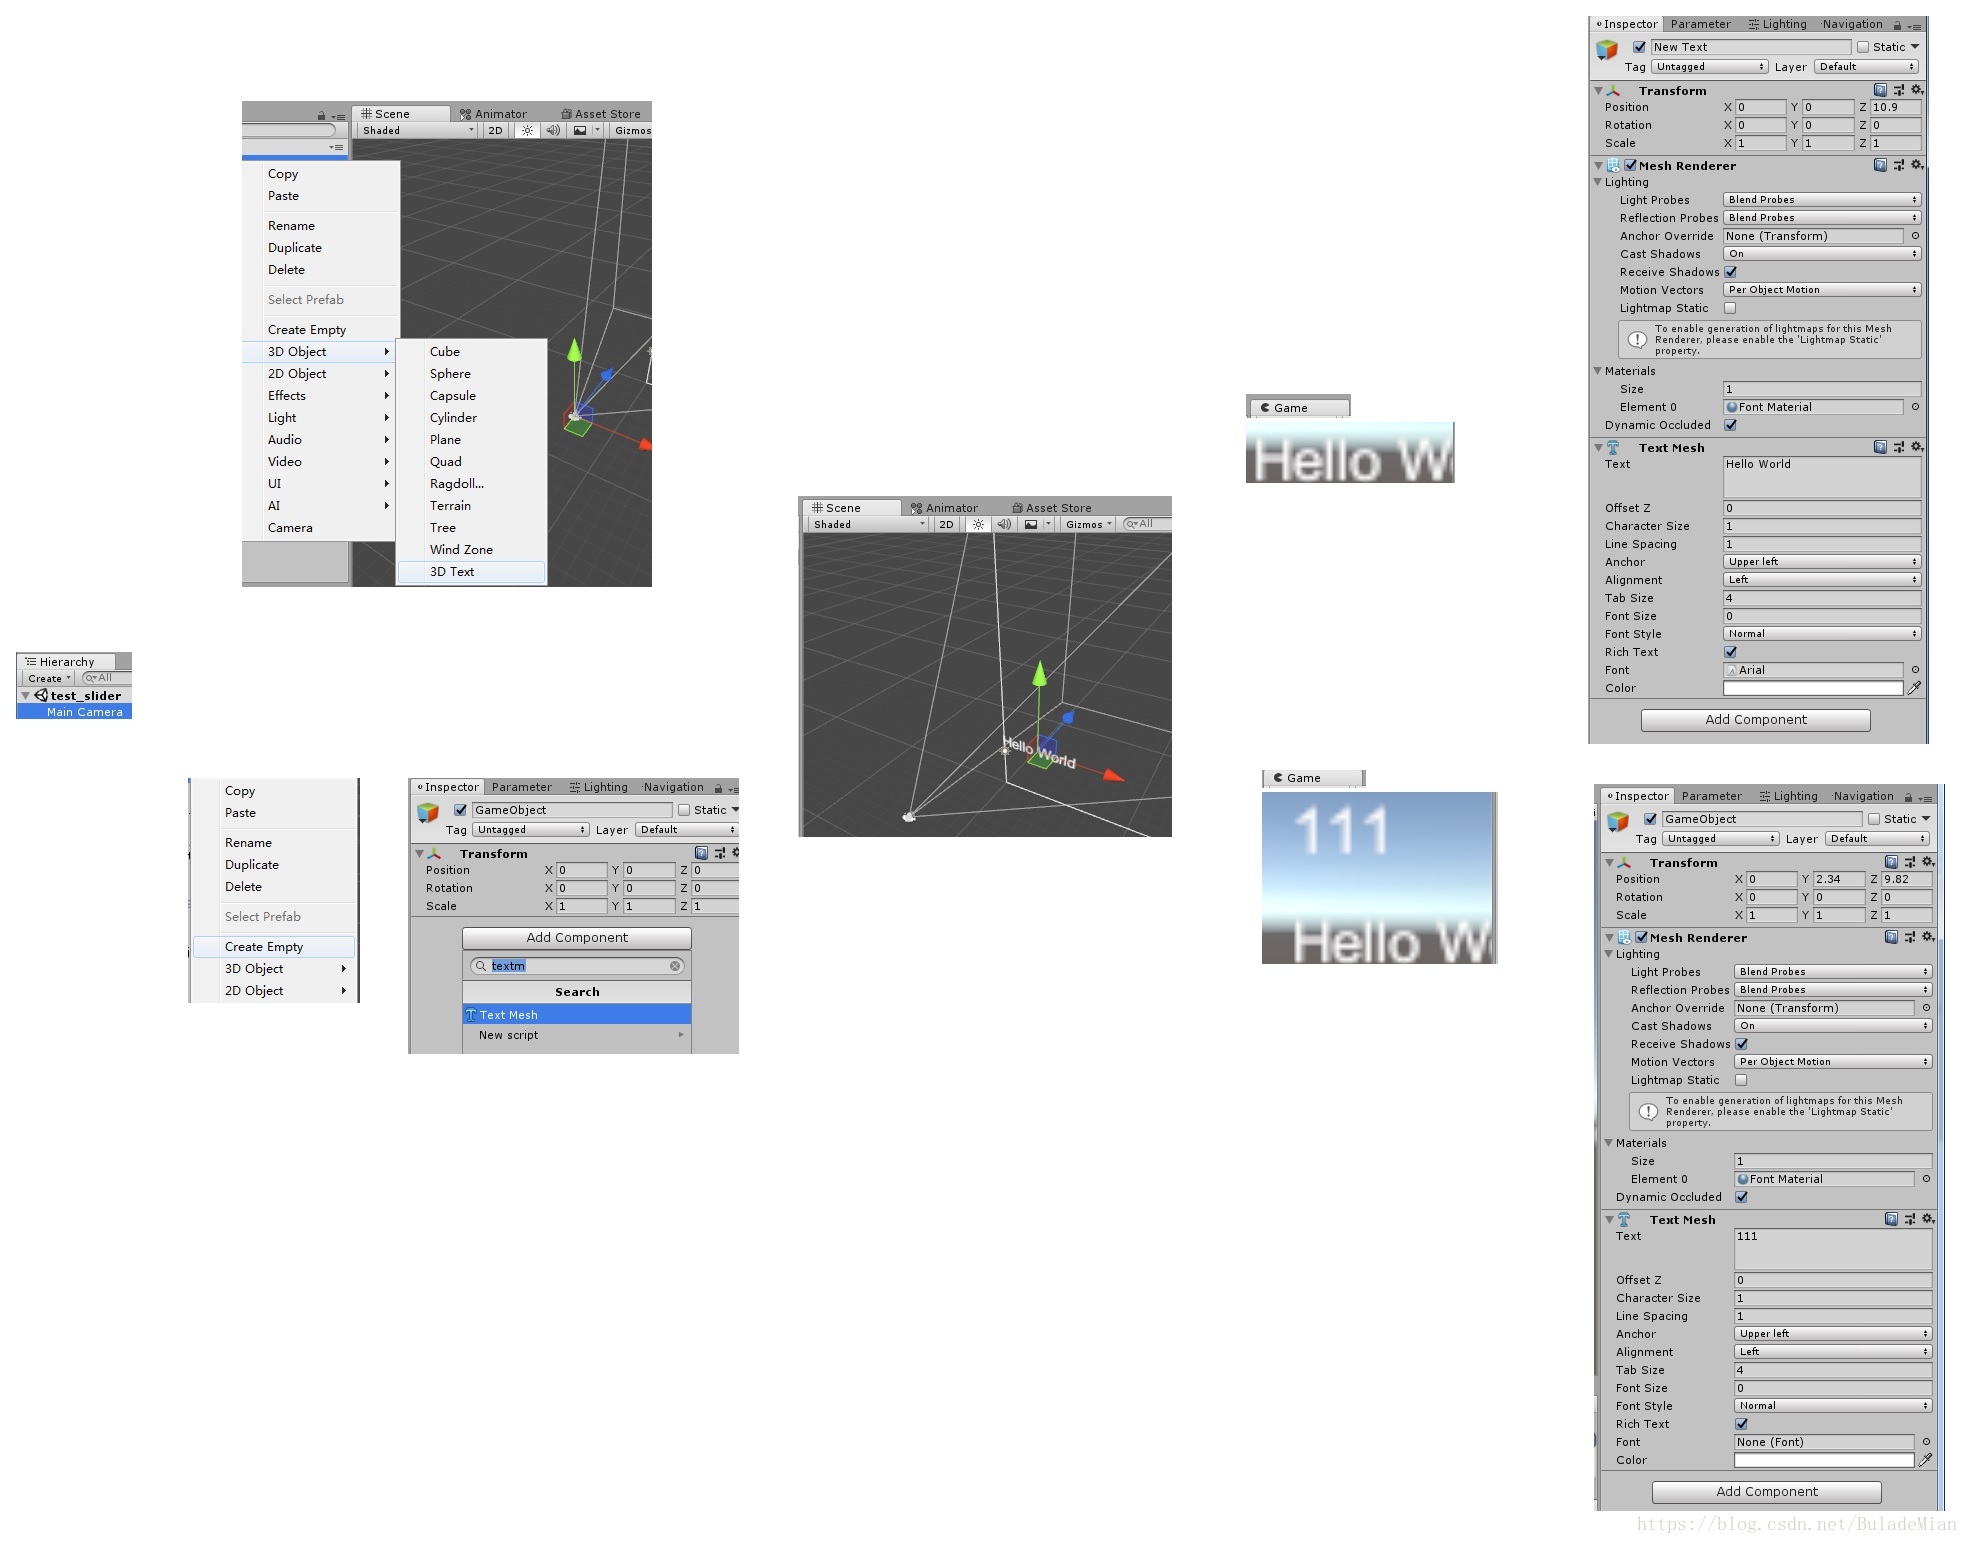Toggle Lightmap Static in New Text Inspector
The height and width of the screenshot is (1544, 1968).
coord(1729,308)
